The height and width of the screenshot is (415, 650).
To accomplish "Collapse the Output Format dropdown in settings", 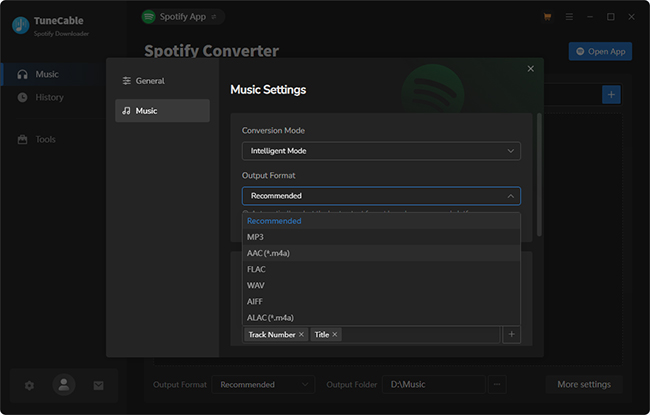I will coord(381,196).
